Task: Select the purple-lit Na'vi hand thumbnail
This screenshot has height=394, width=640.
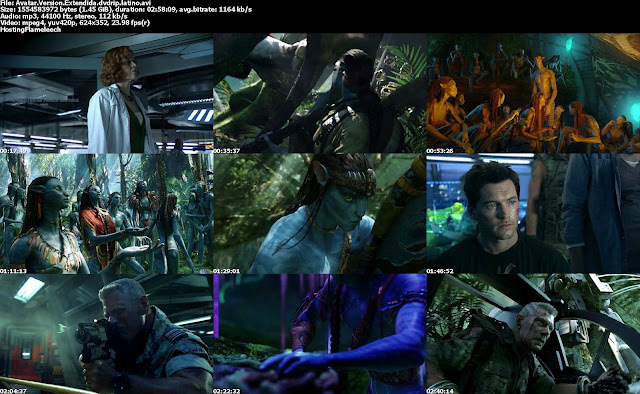Action: point(320,334)
